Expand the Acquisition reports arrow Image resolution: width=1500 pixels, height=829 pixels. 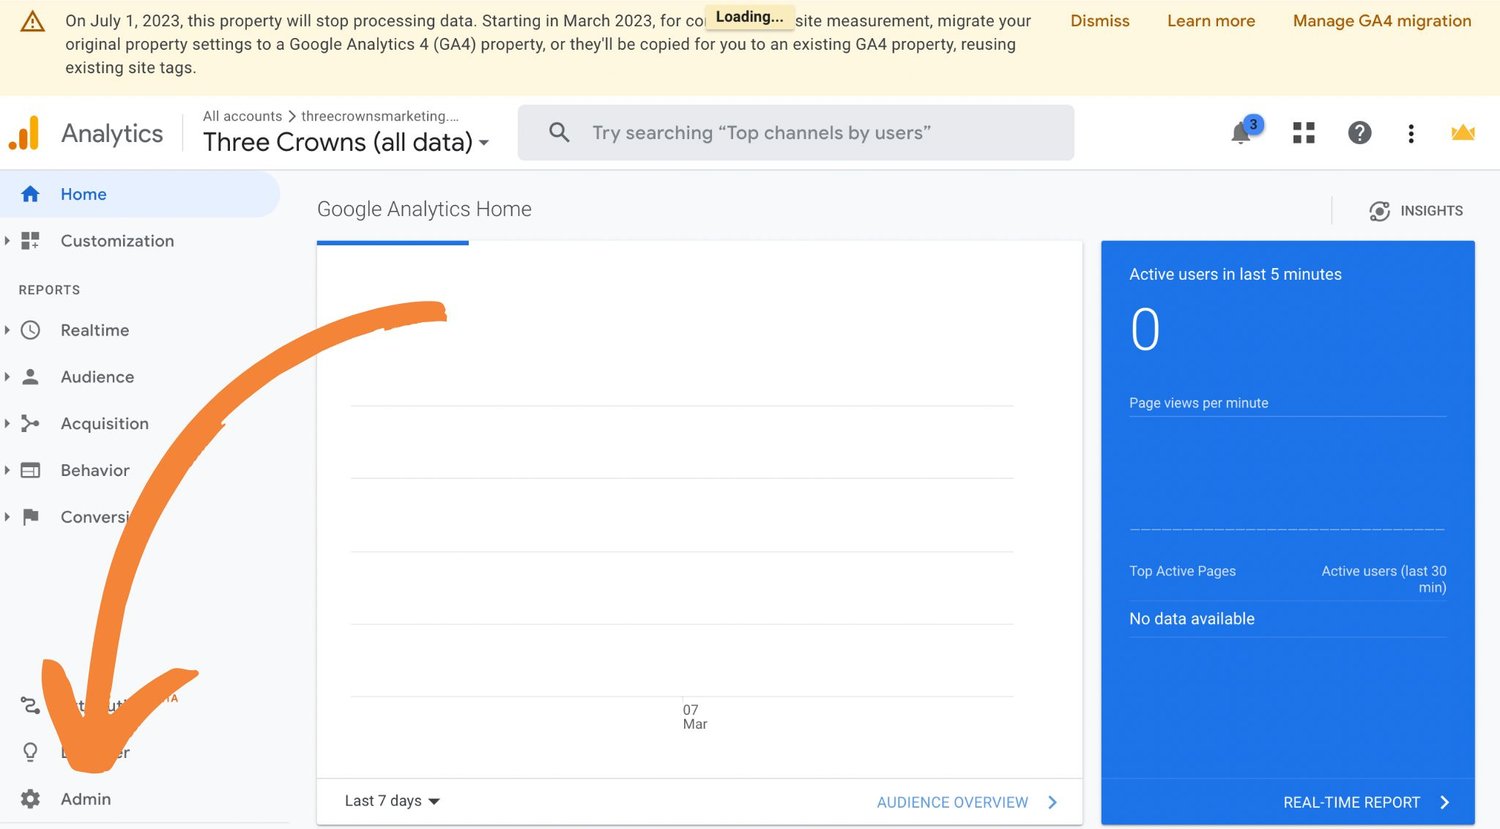pyautogui.click(x=7, y=423)
